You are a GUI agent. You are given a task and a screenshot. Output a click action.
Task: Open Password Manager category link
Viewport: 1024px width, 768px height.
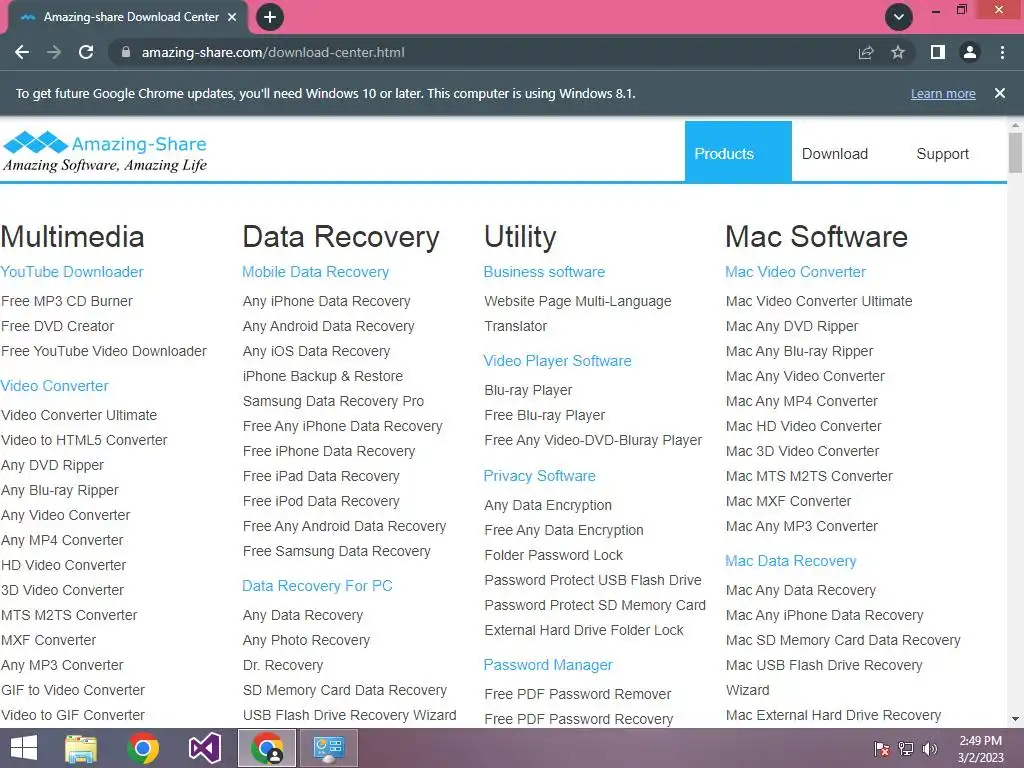(548, 665)
